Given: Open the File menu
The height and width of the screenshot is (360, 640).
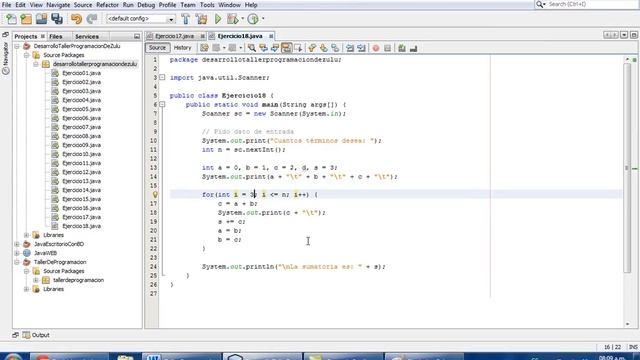Looking at the screenshot, I should (7, 5).
